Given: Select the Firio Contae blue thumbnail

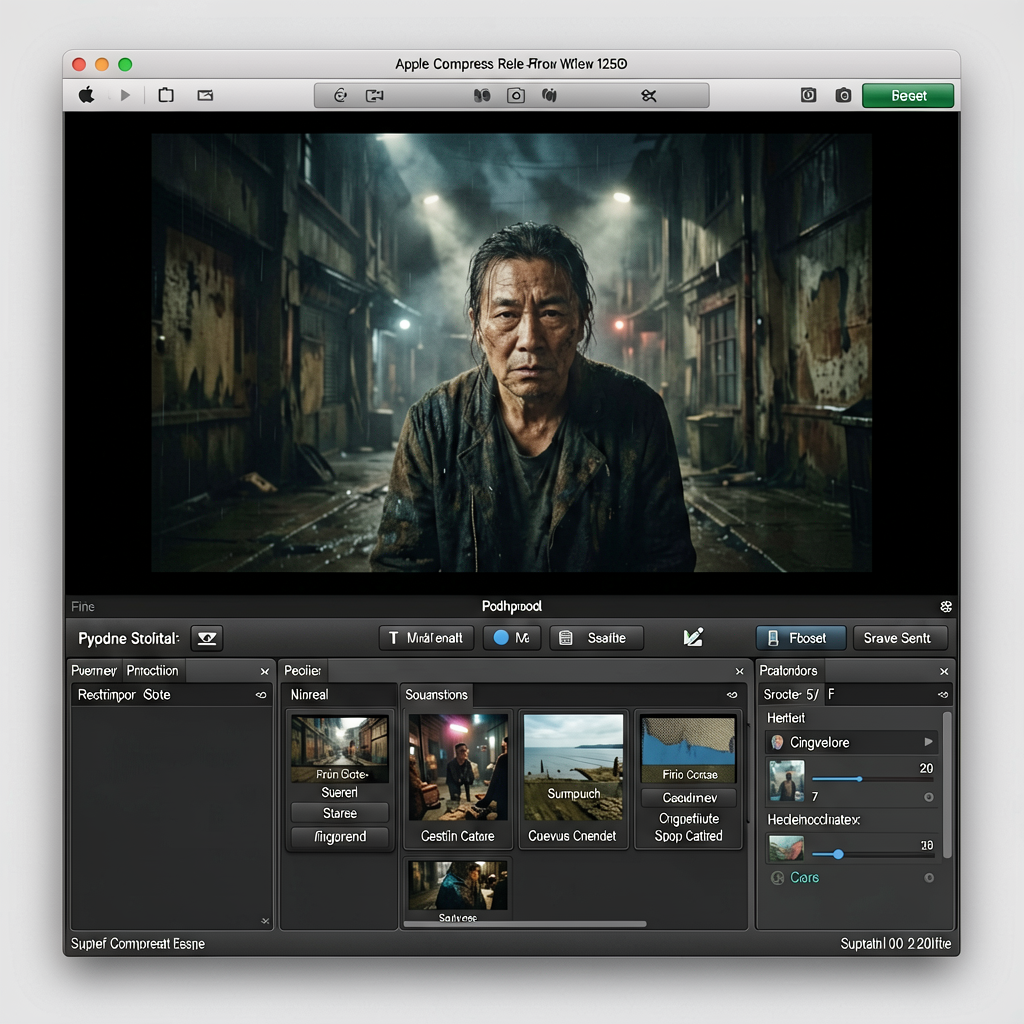Looking at the screenshot, I should point(689,748).
